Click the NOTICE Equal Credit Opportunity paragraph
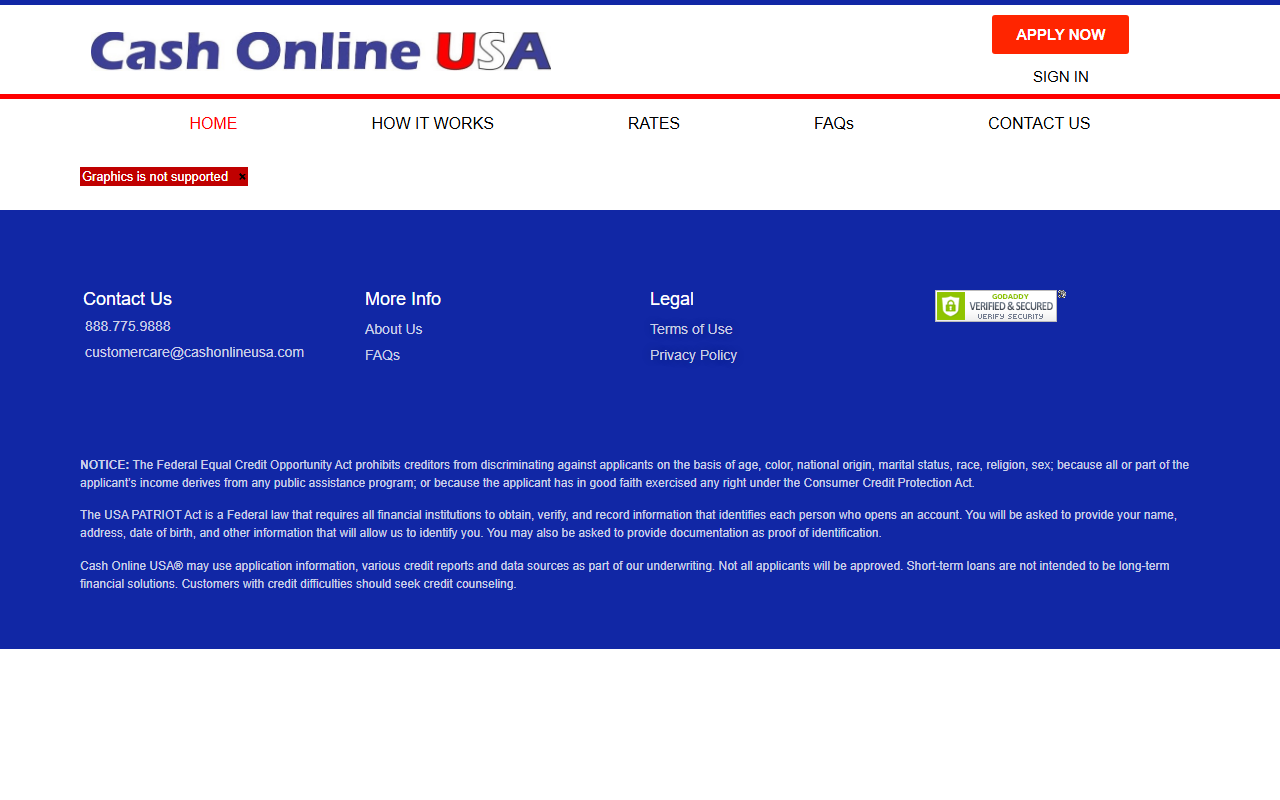1280x800 pixels. coord(635,474)
